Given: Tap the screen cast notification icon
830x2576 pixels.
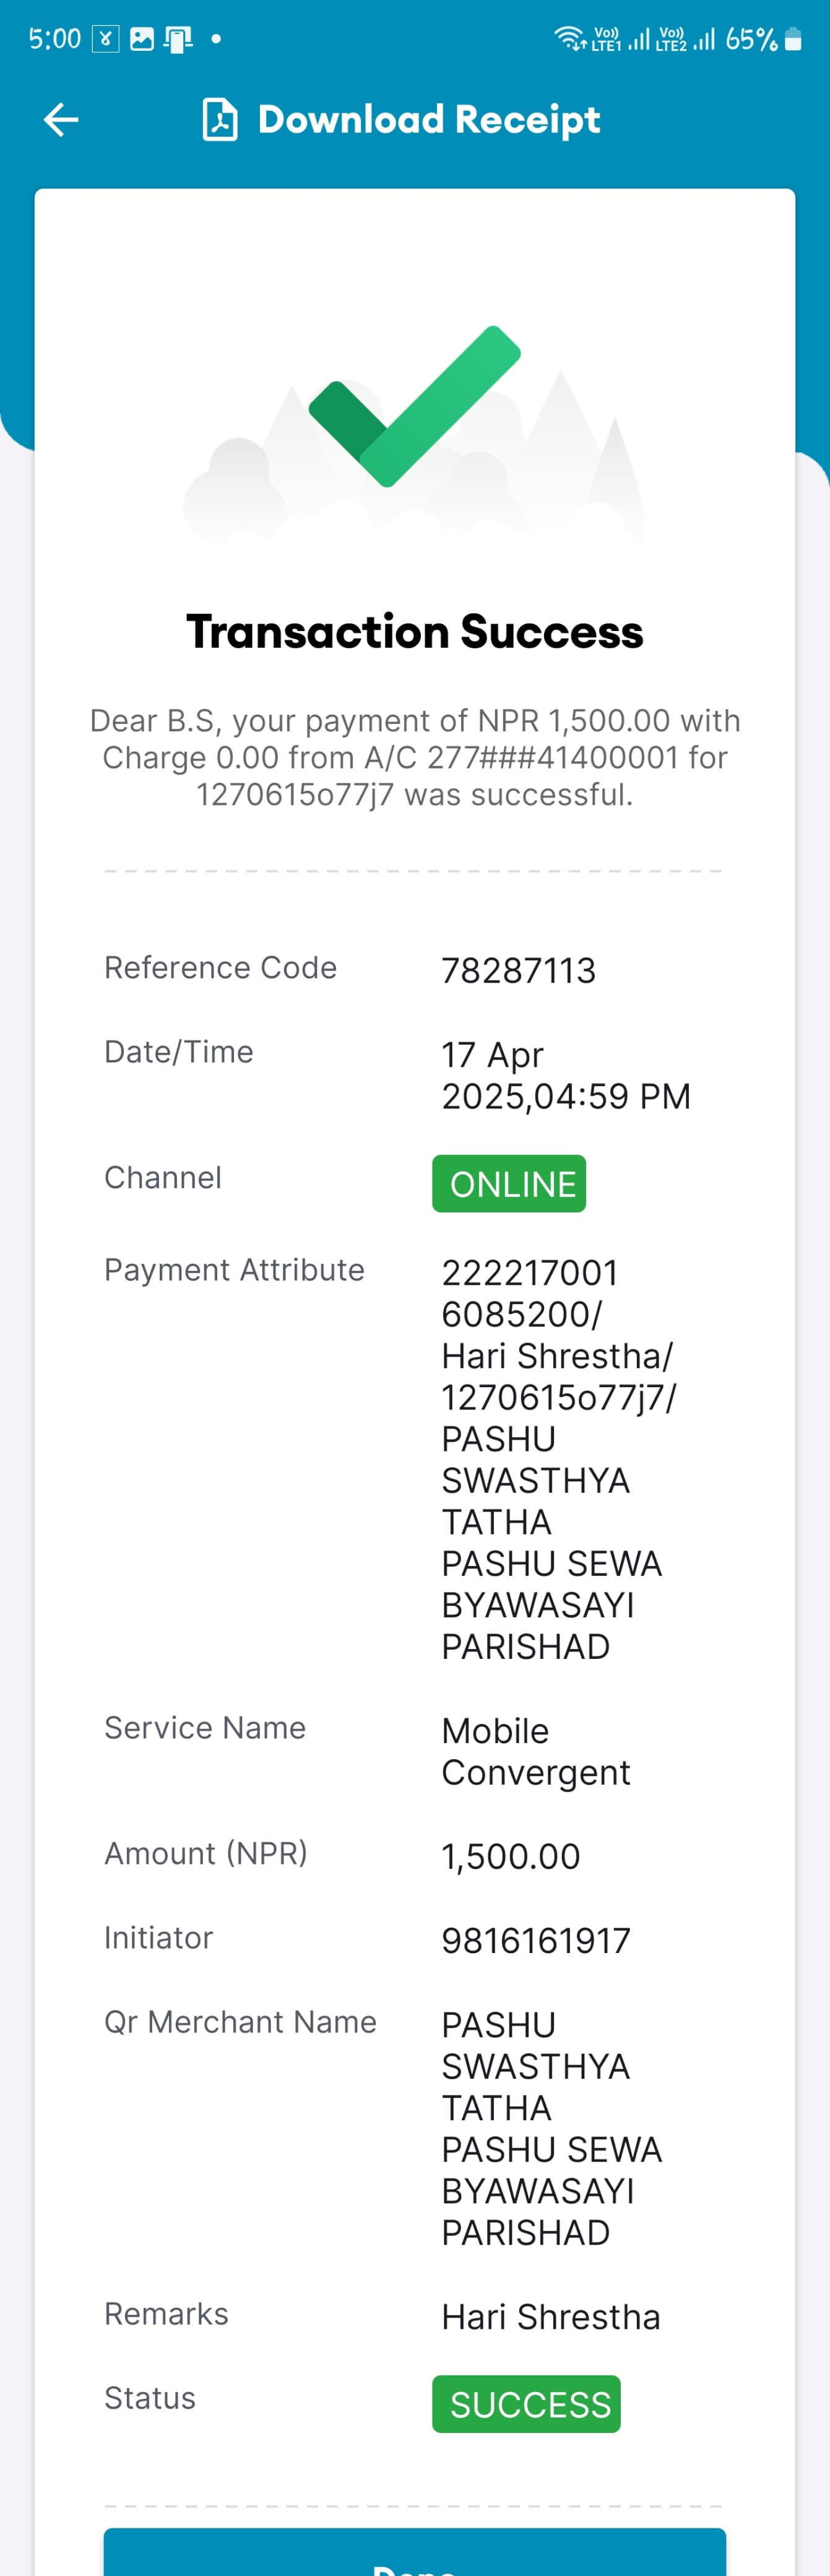Looking at the screenshot, I should (x=178, y=40).
